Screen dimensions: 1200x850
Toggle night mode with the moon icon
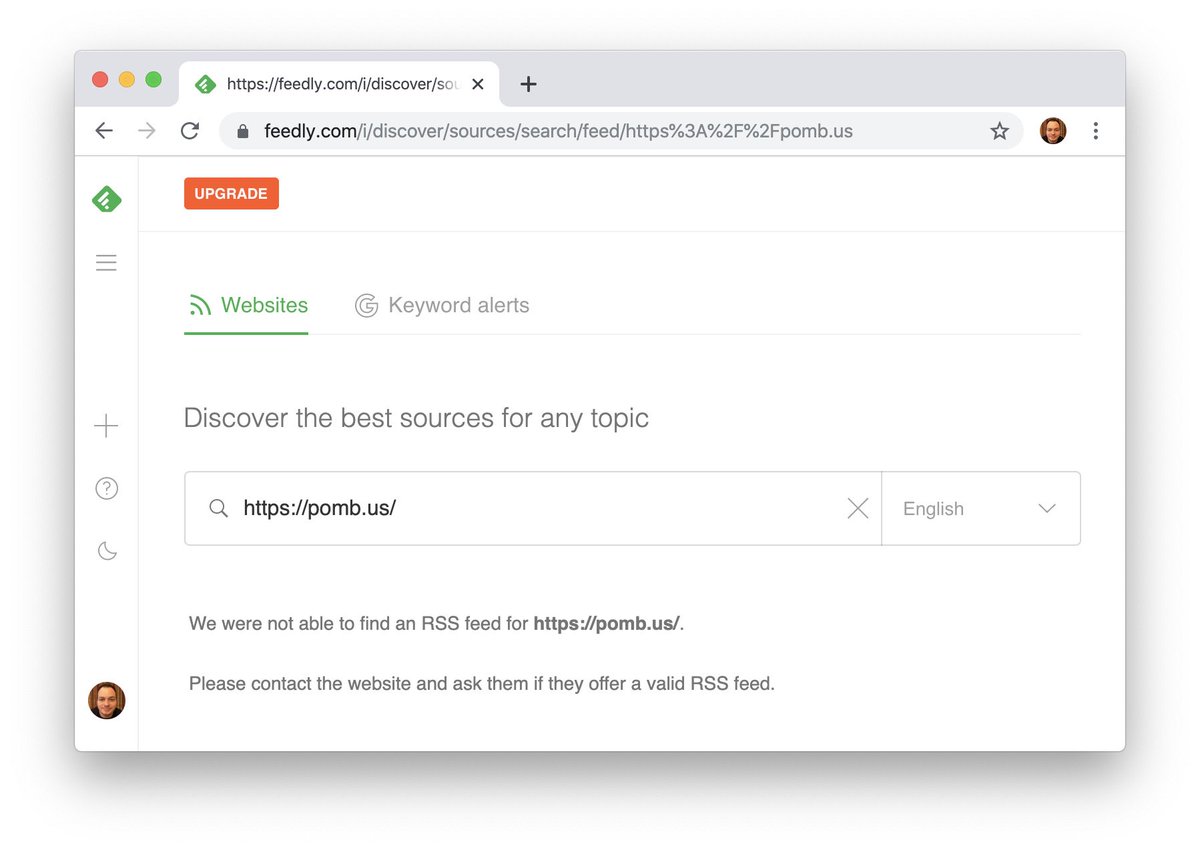point(106,550)
